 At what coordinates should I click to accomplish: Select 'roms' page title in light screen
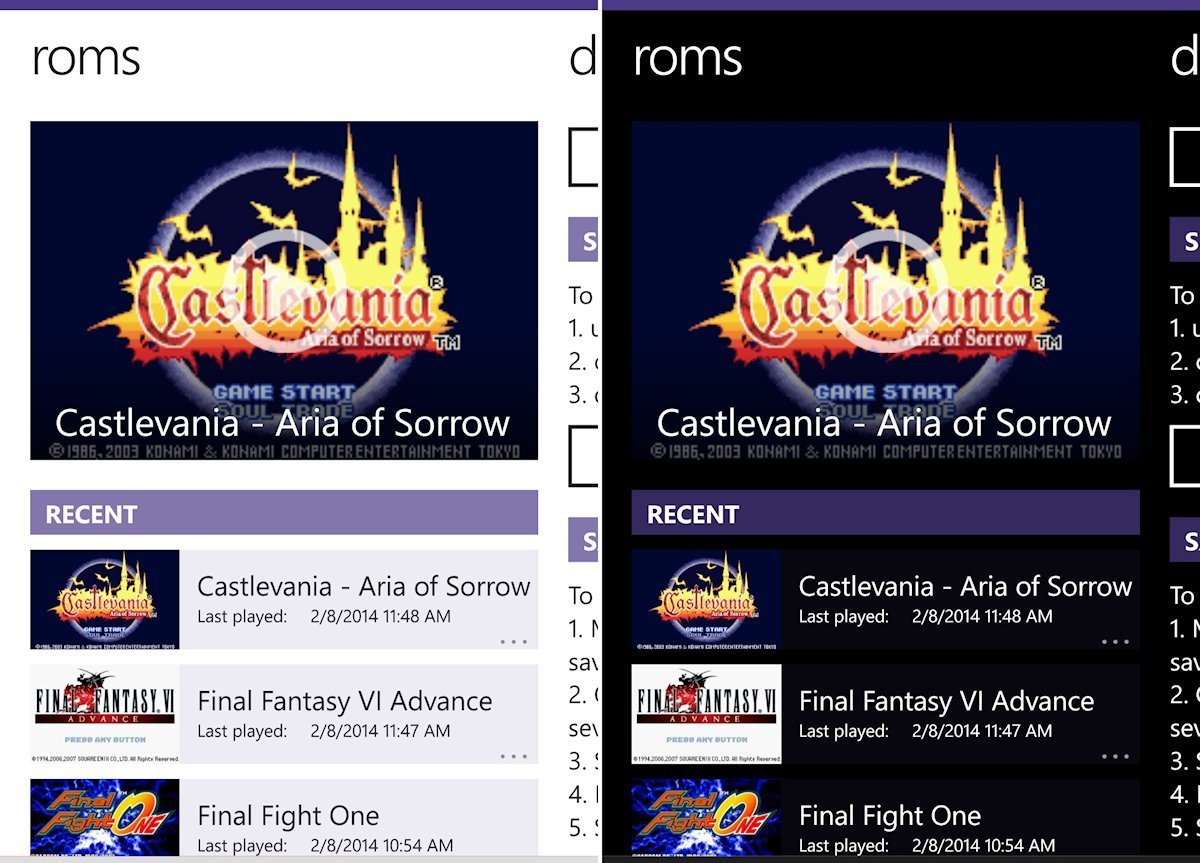(x=86, y=58)
